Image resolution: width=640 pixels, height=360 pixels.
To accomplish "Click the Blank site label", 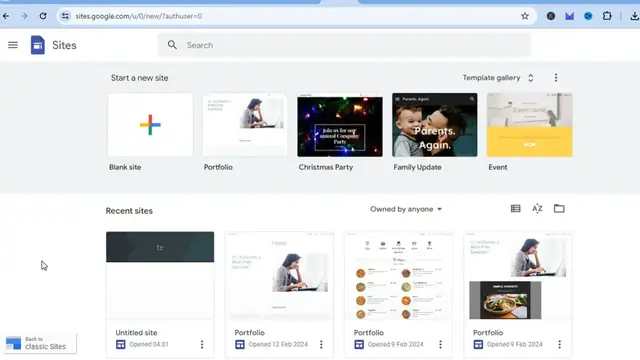I will 125,167.
